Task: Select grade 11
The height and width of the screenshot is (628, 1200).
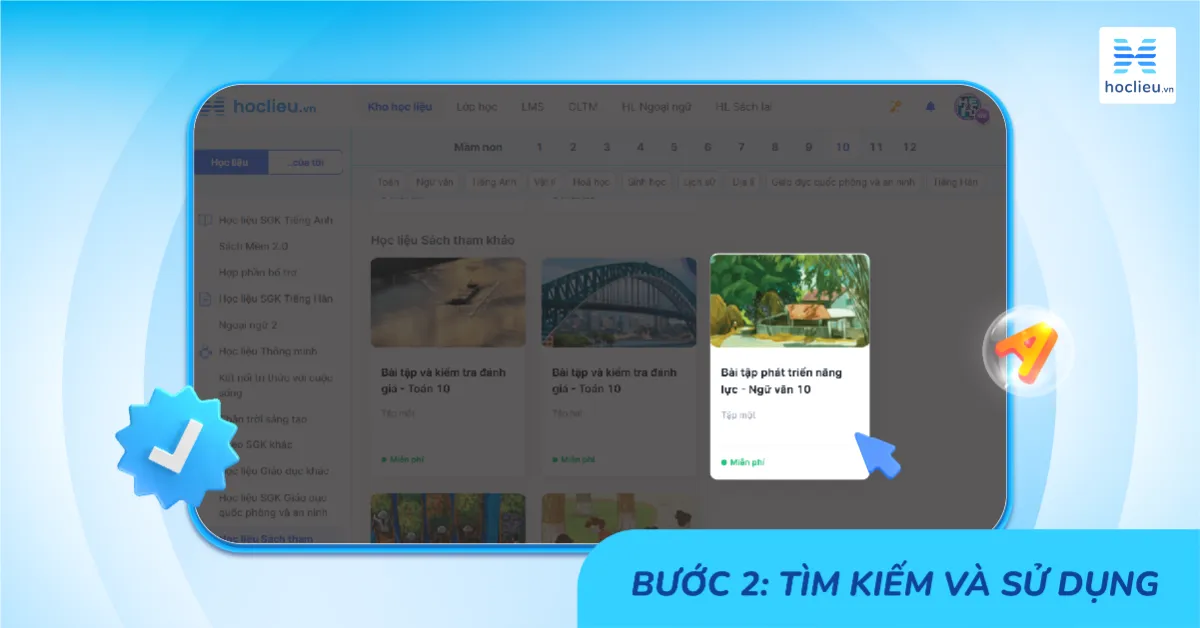Action: click(876, 147)
